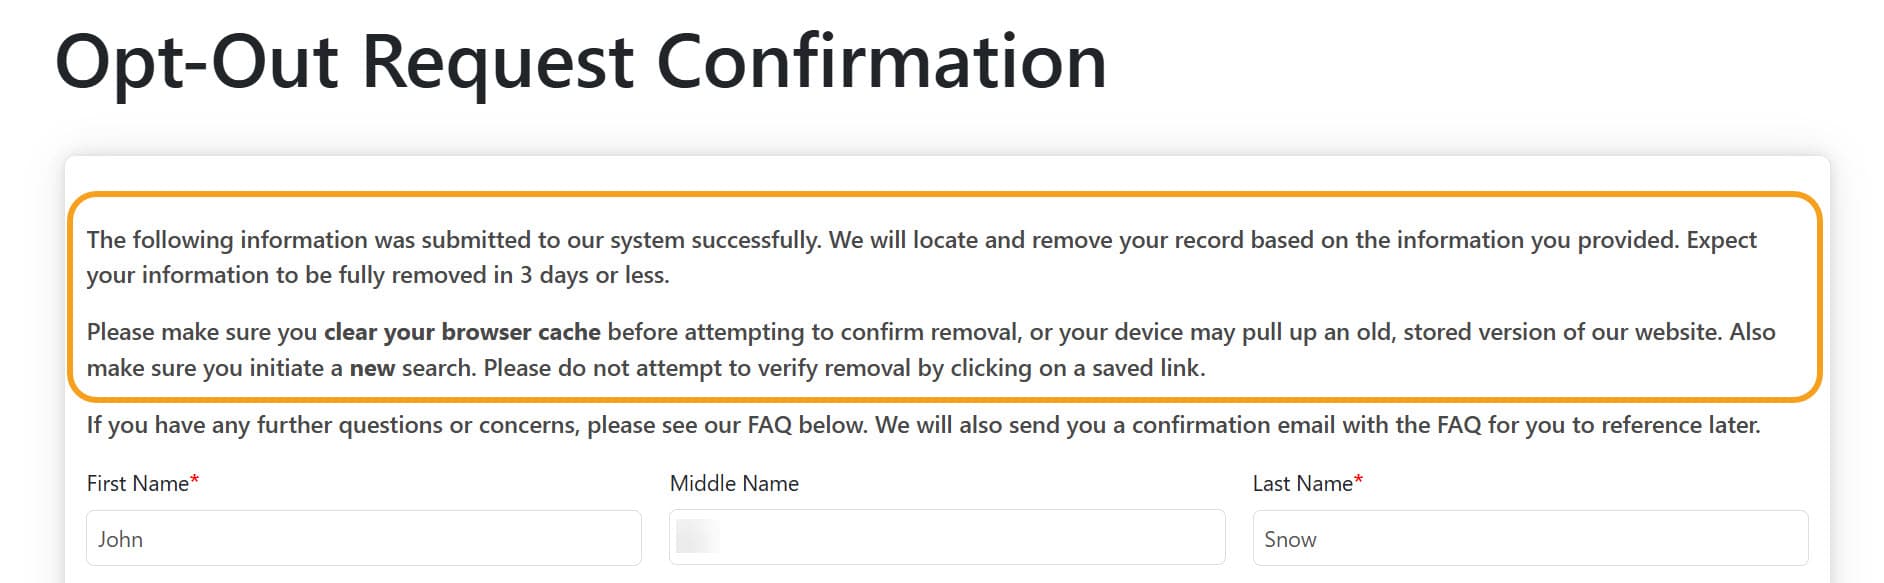Click the Middle Name label
1884x583 pixels.
733,483
